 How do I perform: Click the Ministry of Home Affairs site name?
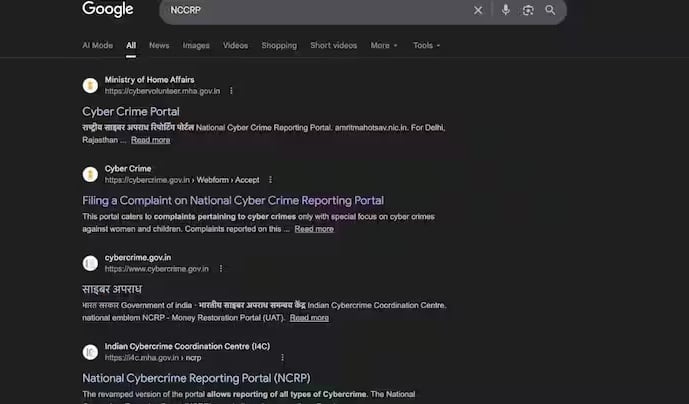click(149, 80)
